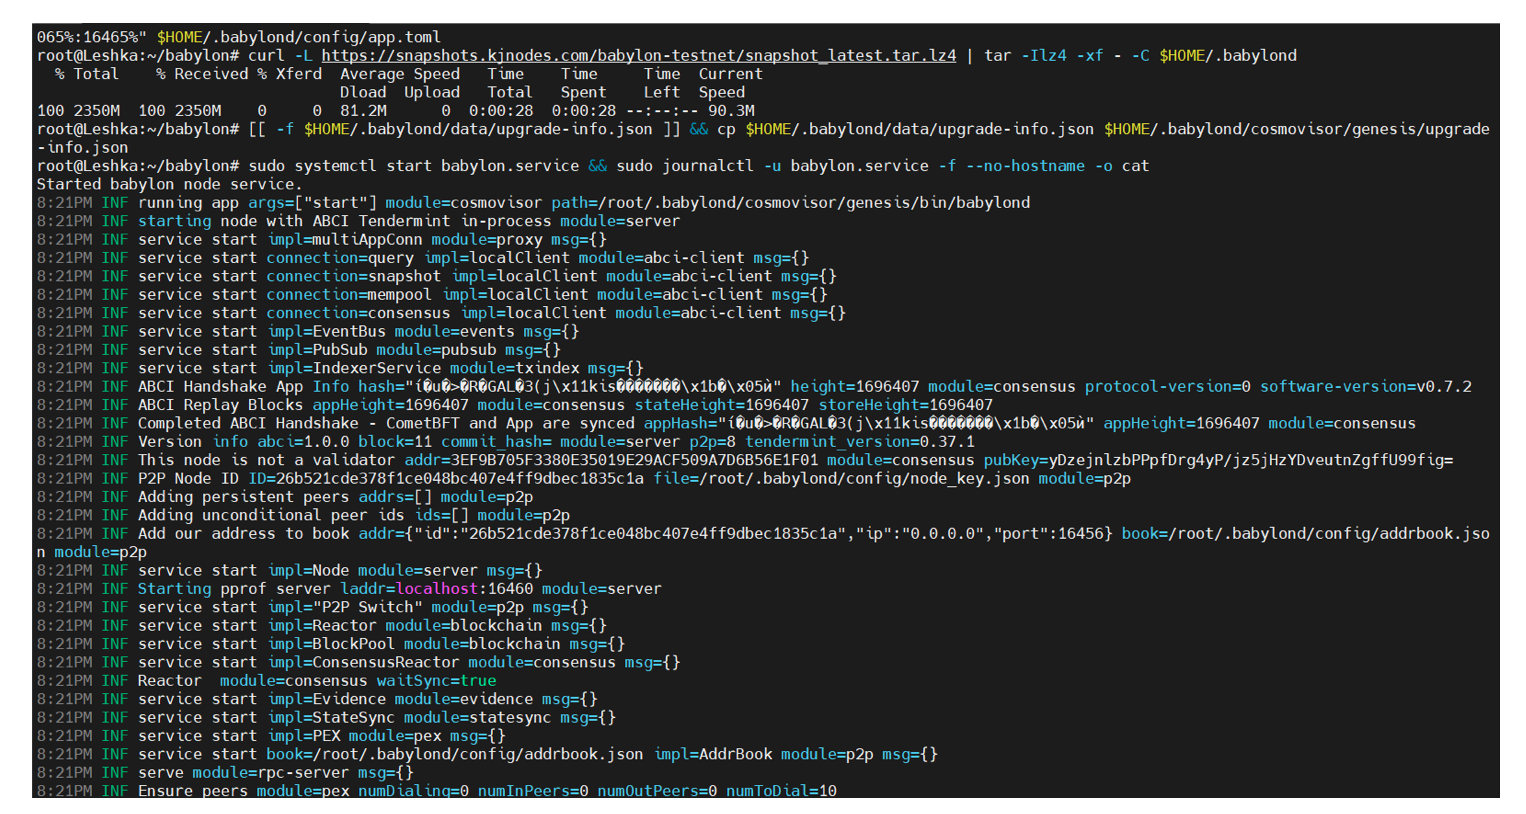This screenshot has height=814, width=1526.
Task: Select the 'impl="P2P Switch"' log line
Action: [313, 608]
